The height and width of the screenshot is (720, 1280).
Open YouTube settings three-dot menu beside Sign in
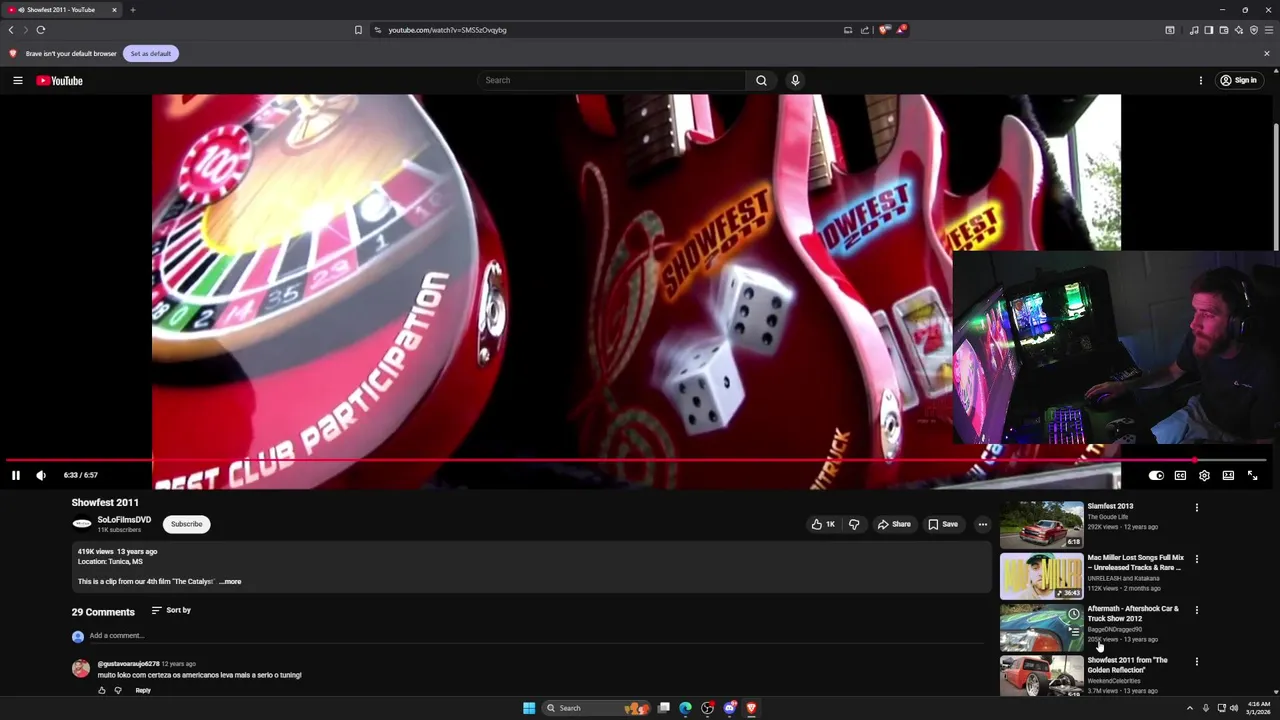(x=1201, y=80)
